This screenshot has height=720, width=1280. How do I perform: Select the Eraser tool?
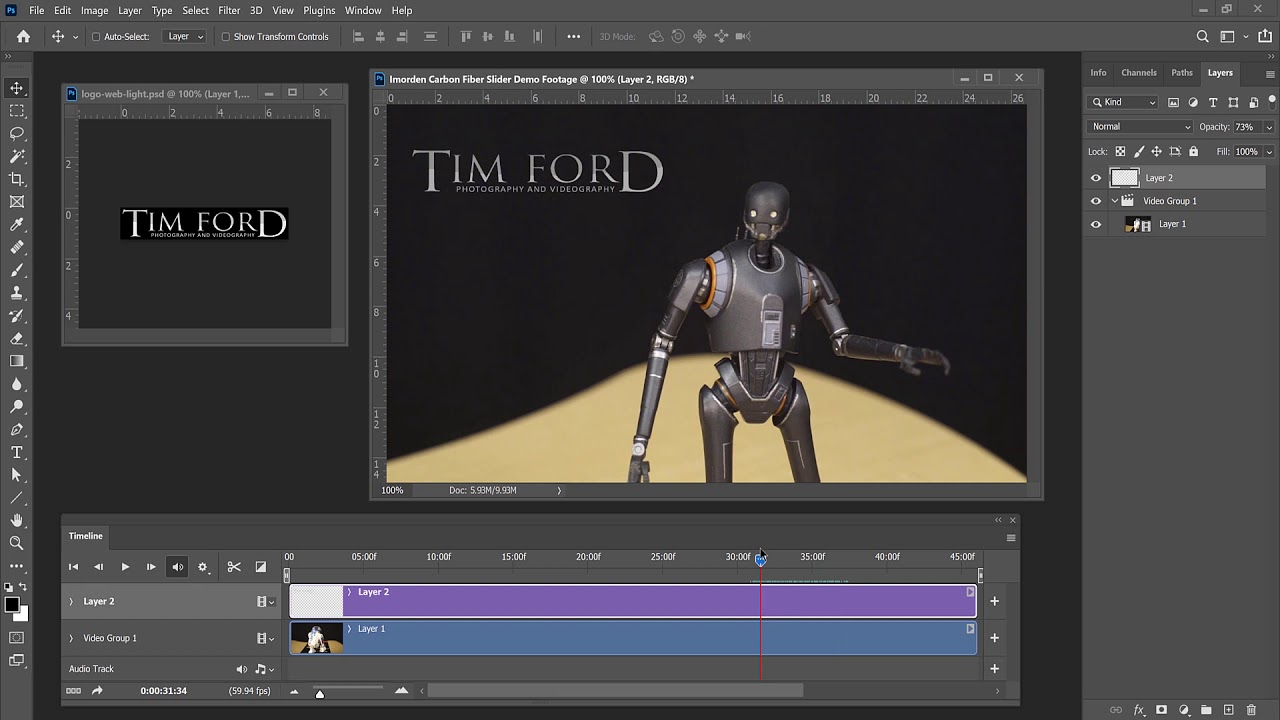tap(16, 338)
